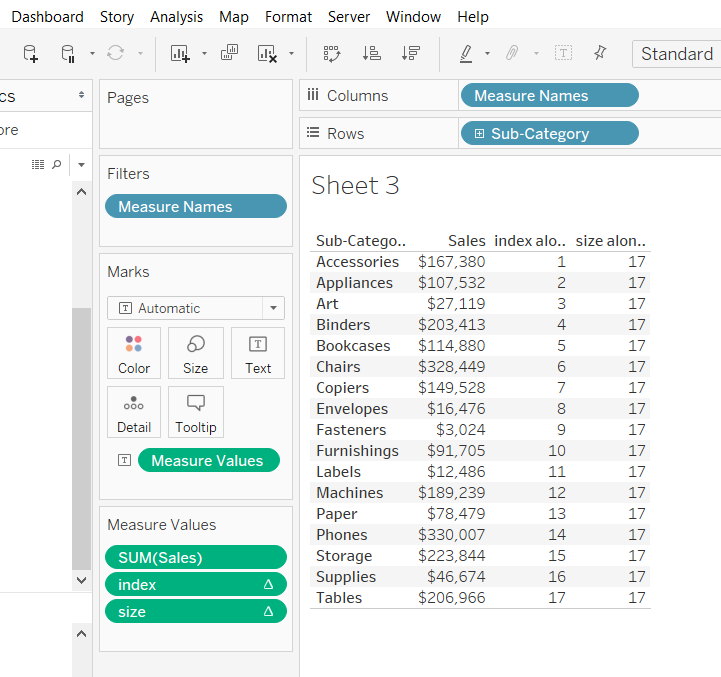Click the Clear Sheet icon
721x677 pixels.
[x=267, y=54]
